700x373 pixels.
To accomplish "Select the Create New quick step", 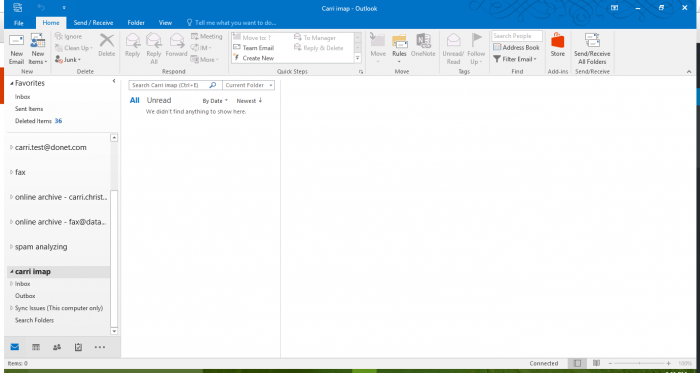I will (x=254, y=58).
